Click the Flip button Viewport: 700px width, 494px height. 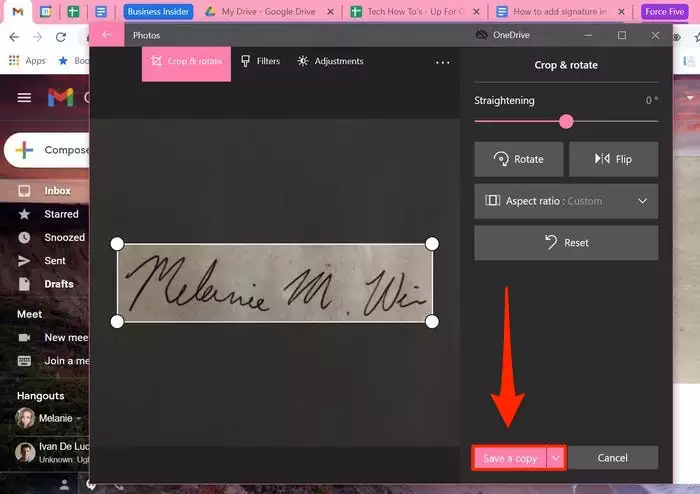(x=613, y=159)
